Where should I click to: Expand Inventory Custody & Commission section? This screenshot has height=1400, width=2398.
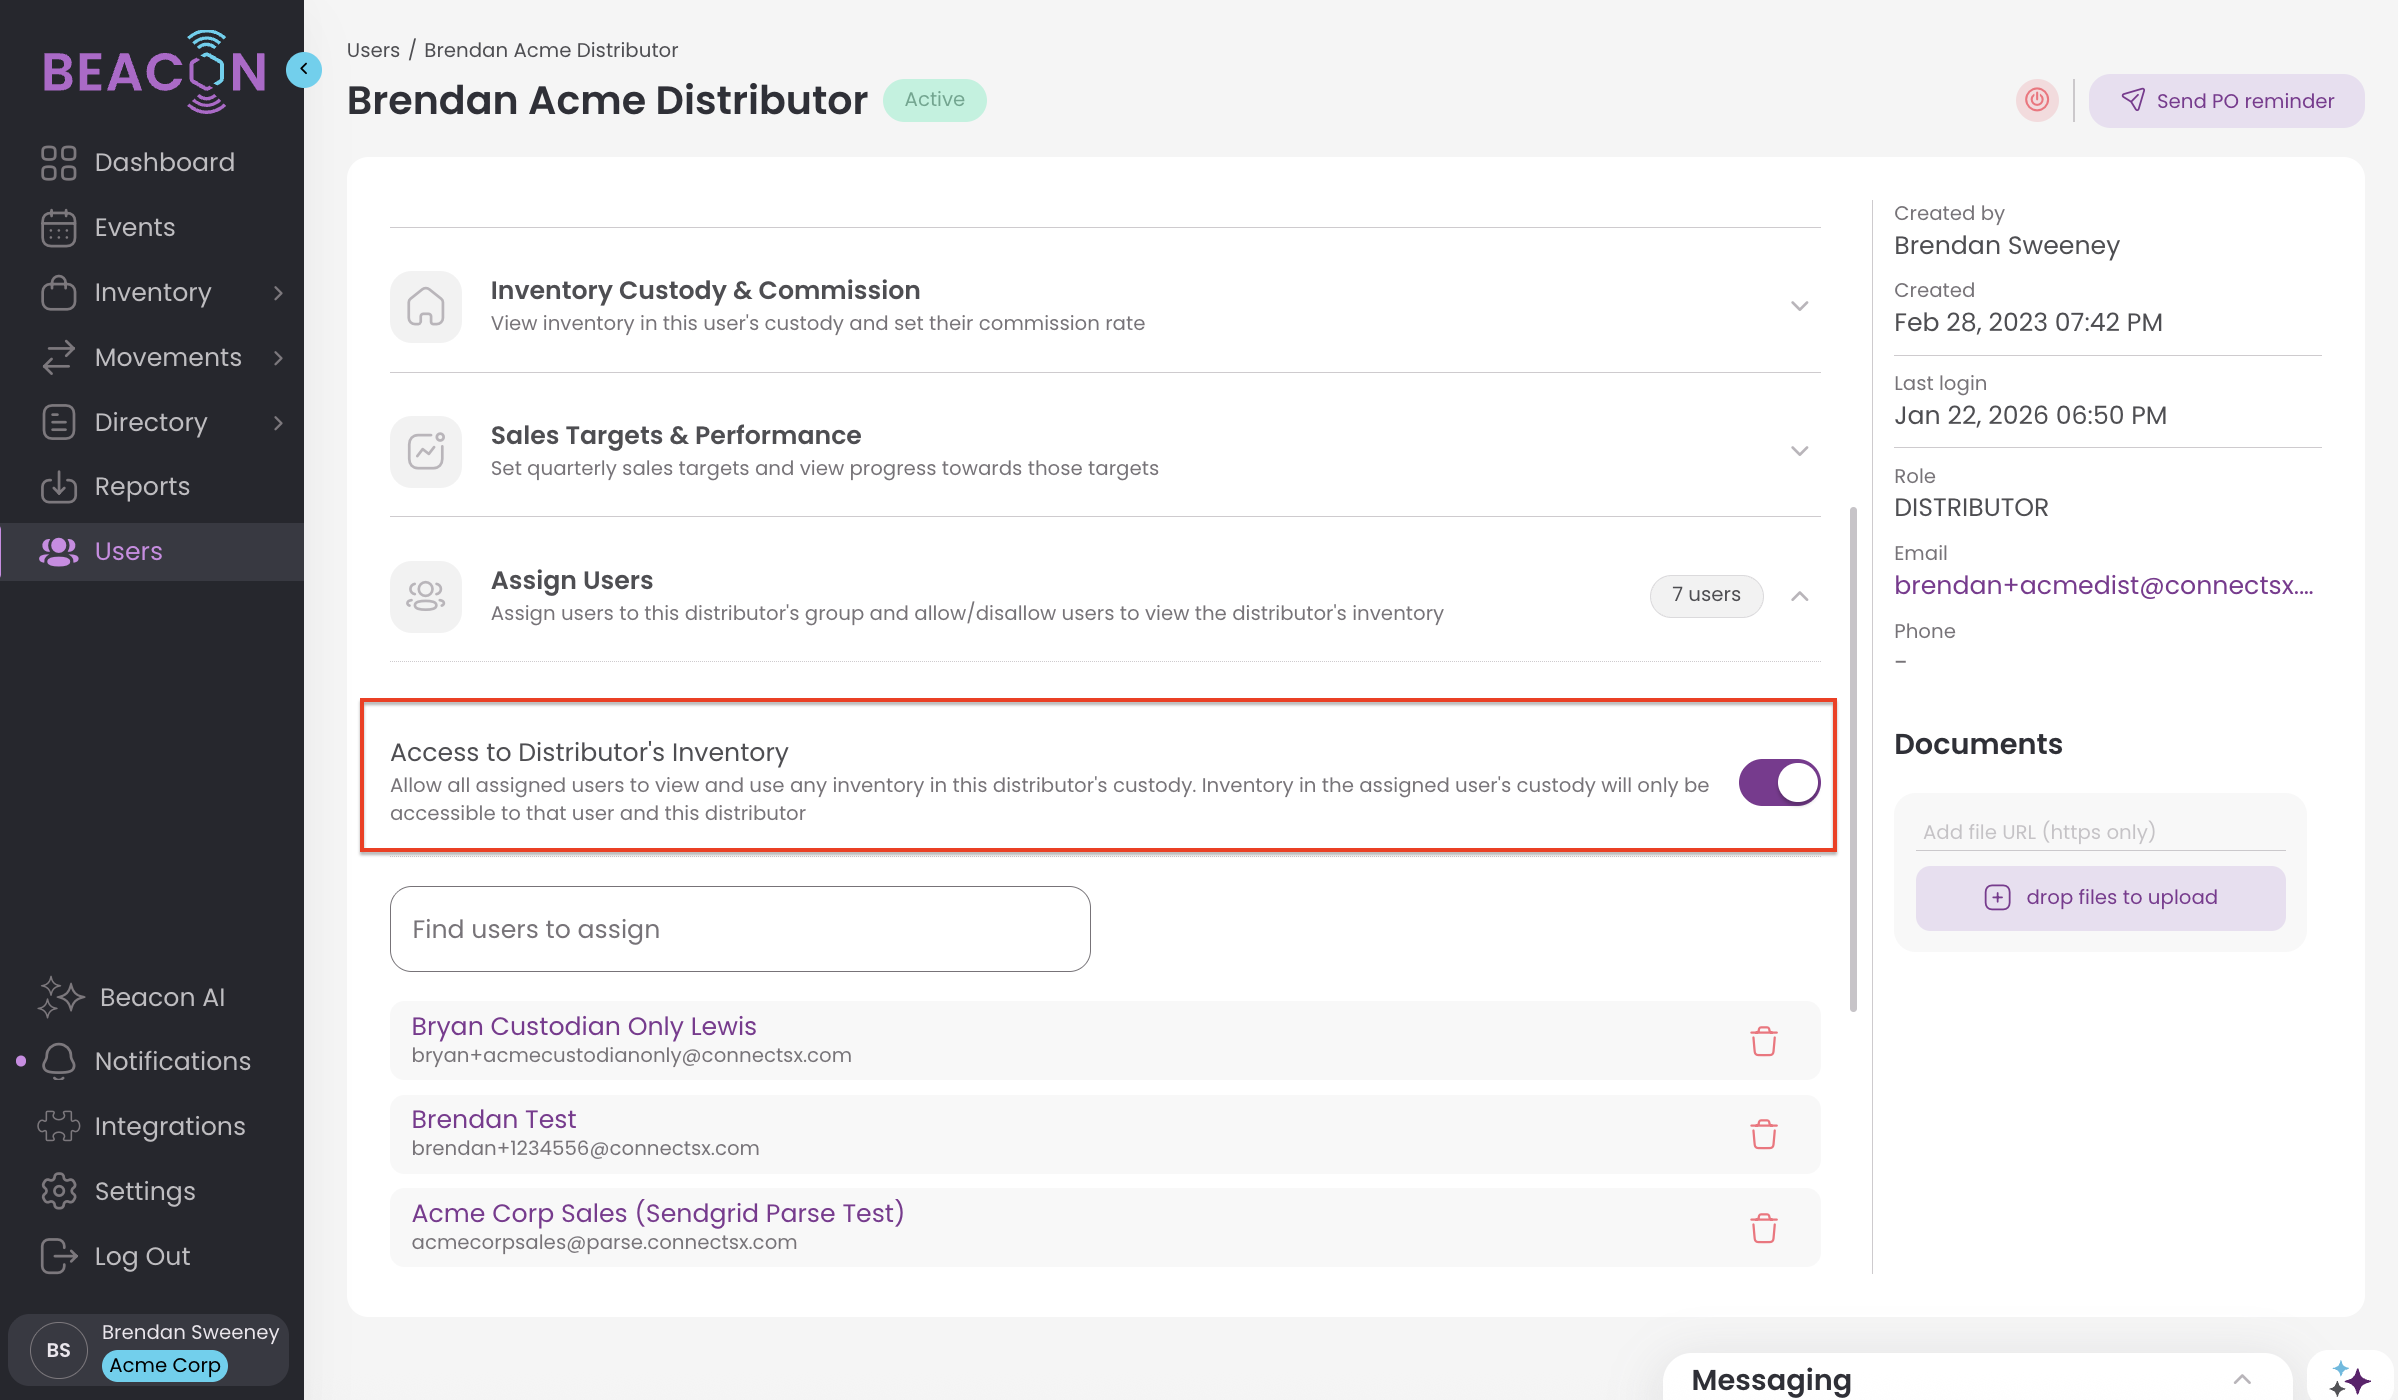1799,306
